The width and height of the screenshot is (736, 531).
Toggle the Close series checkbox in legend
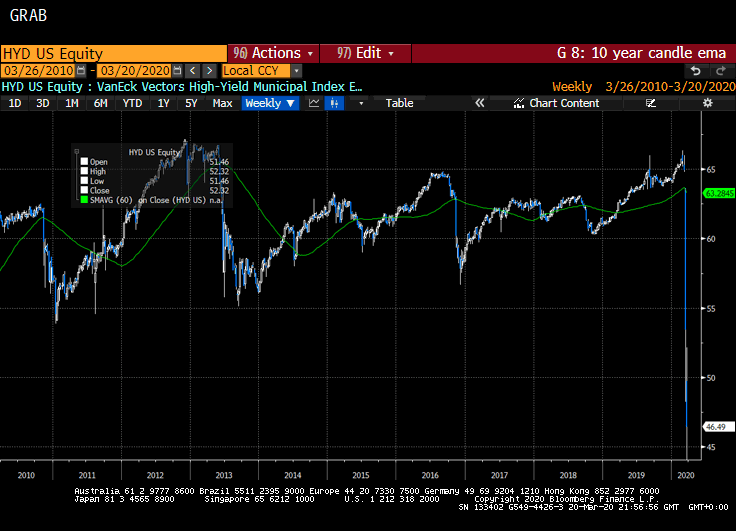click(84, 190)
